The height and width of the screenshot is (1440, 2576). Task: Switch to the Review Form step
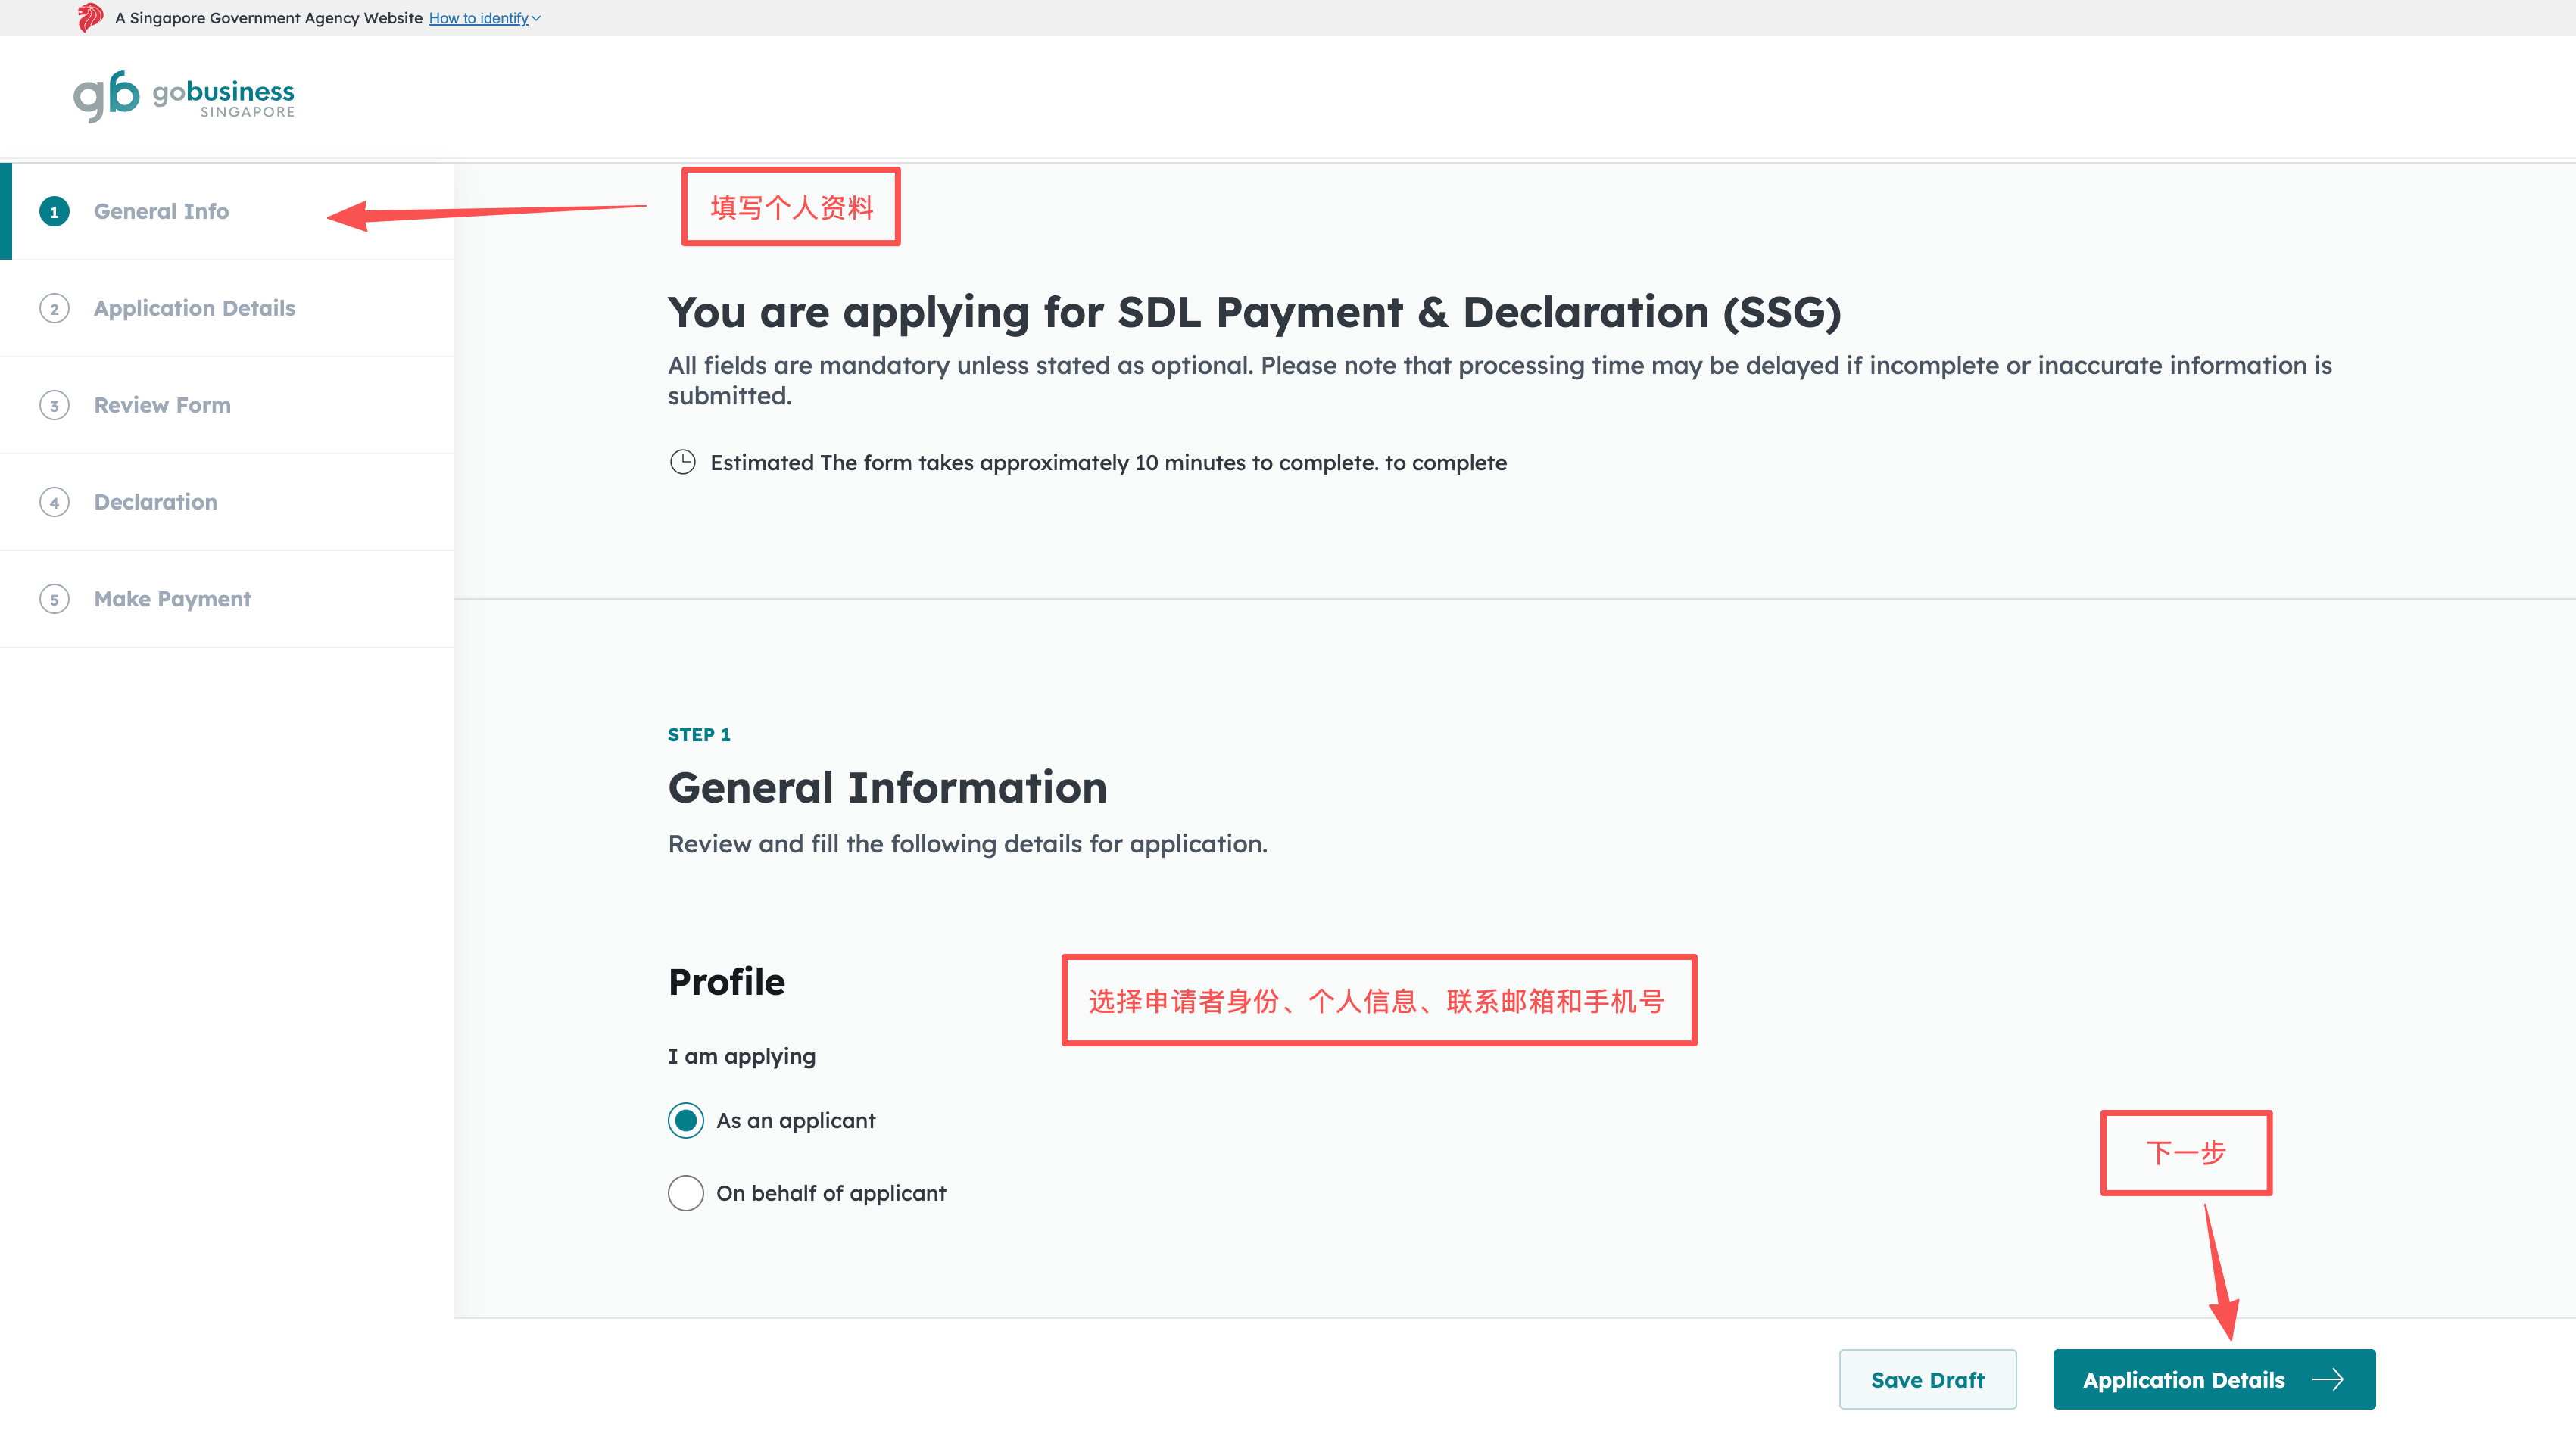[x=162, y=405]
